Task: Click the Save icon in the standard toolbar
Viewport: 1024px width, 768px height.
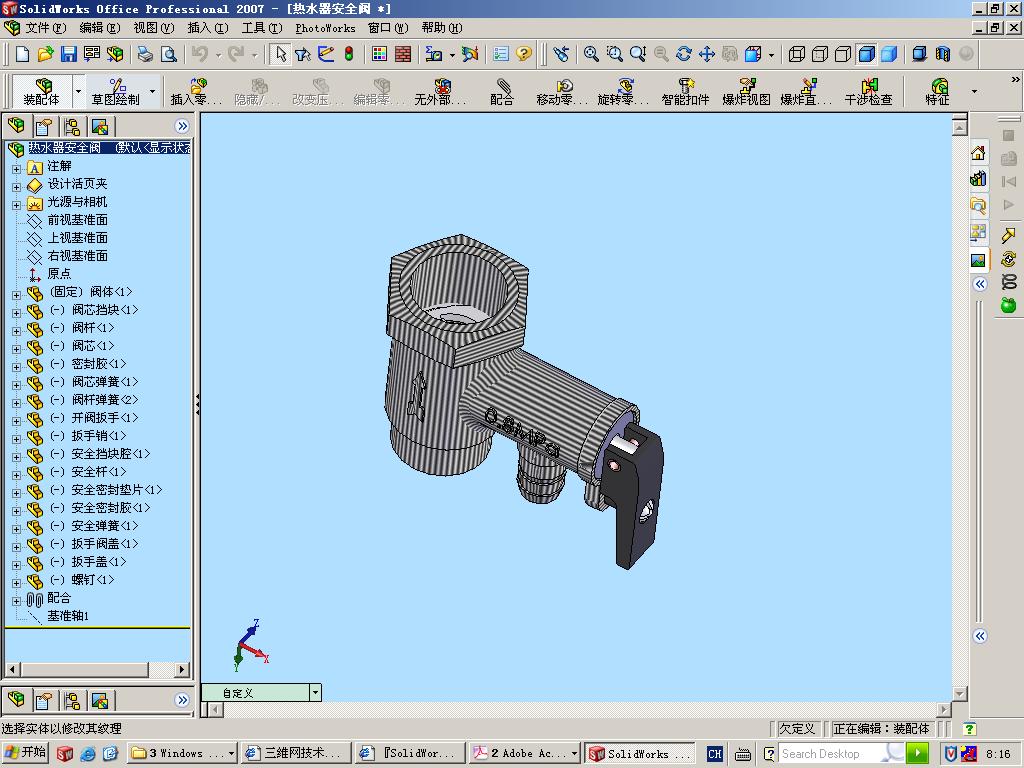Action: [x=68, y=54]
